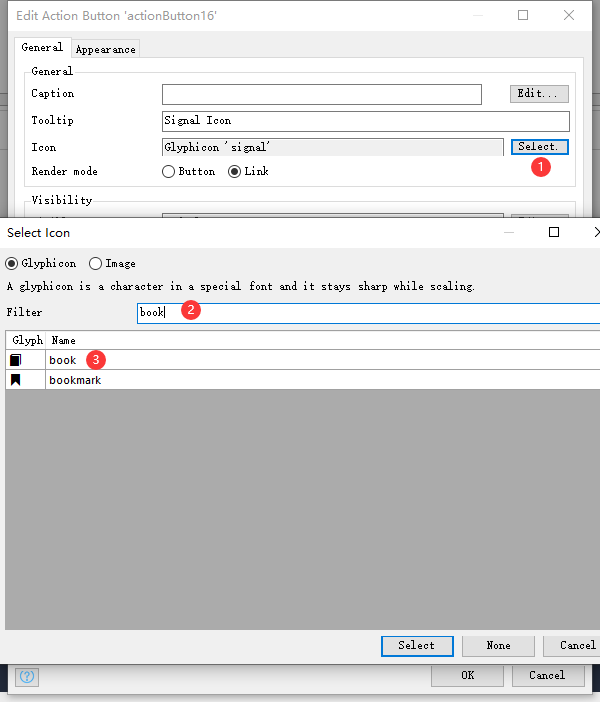Focus the Tooltip field containing Signal Icon
Image resolution: width=600 pixels, height=702 pixels.
[x=365, y=121]
